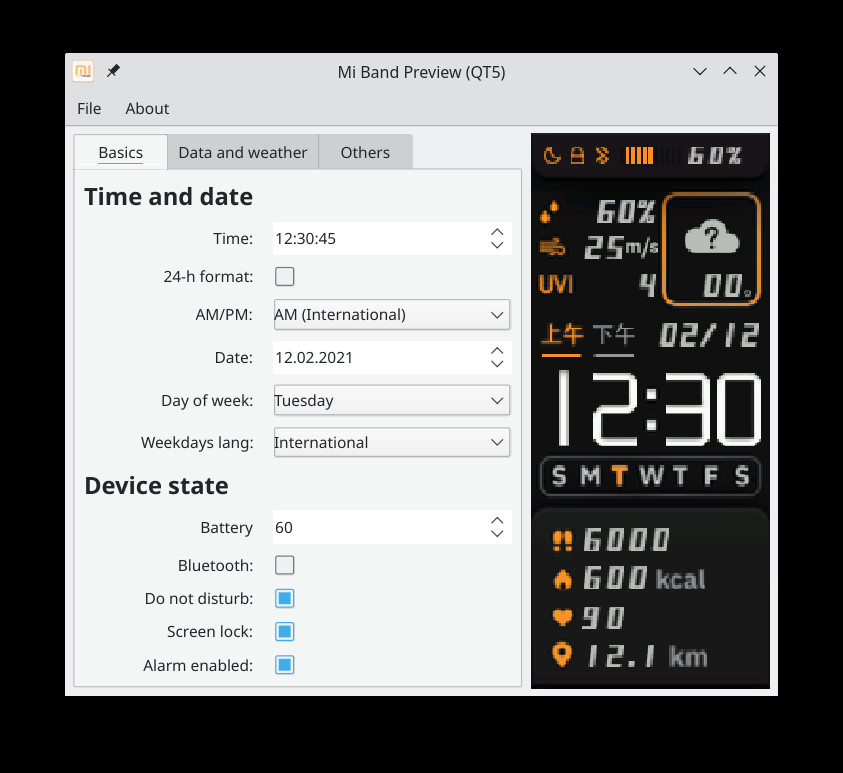Open the About menu
843x773 pixels.
(147, 109)
